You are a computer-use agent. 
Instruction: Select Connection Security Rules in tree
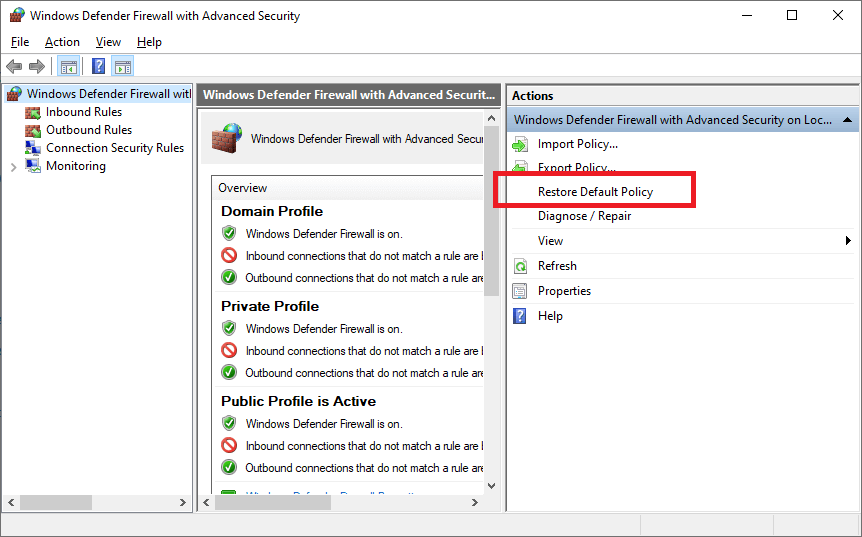(x=115, y=148)
